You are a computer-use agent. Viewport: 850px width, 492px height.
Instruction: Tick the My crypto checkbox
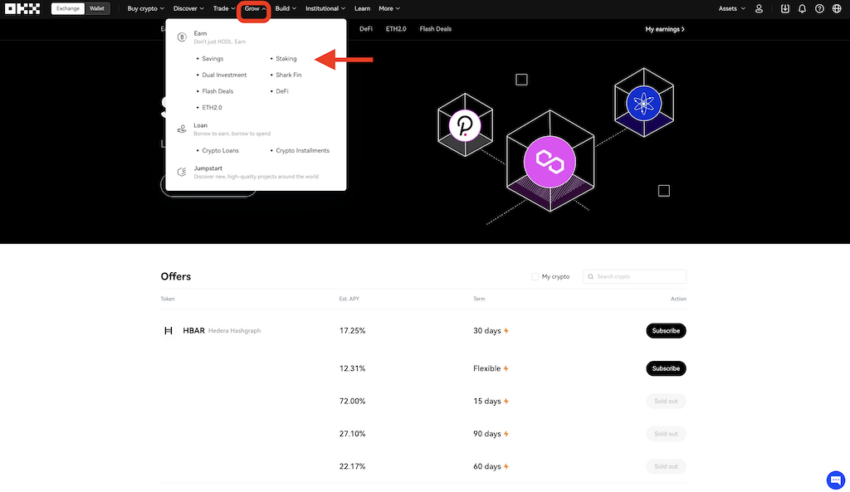(535, 276)
